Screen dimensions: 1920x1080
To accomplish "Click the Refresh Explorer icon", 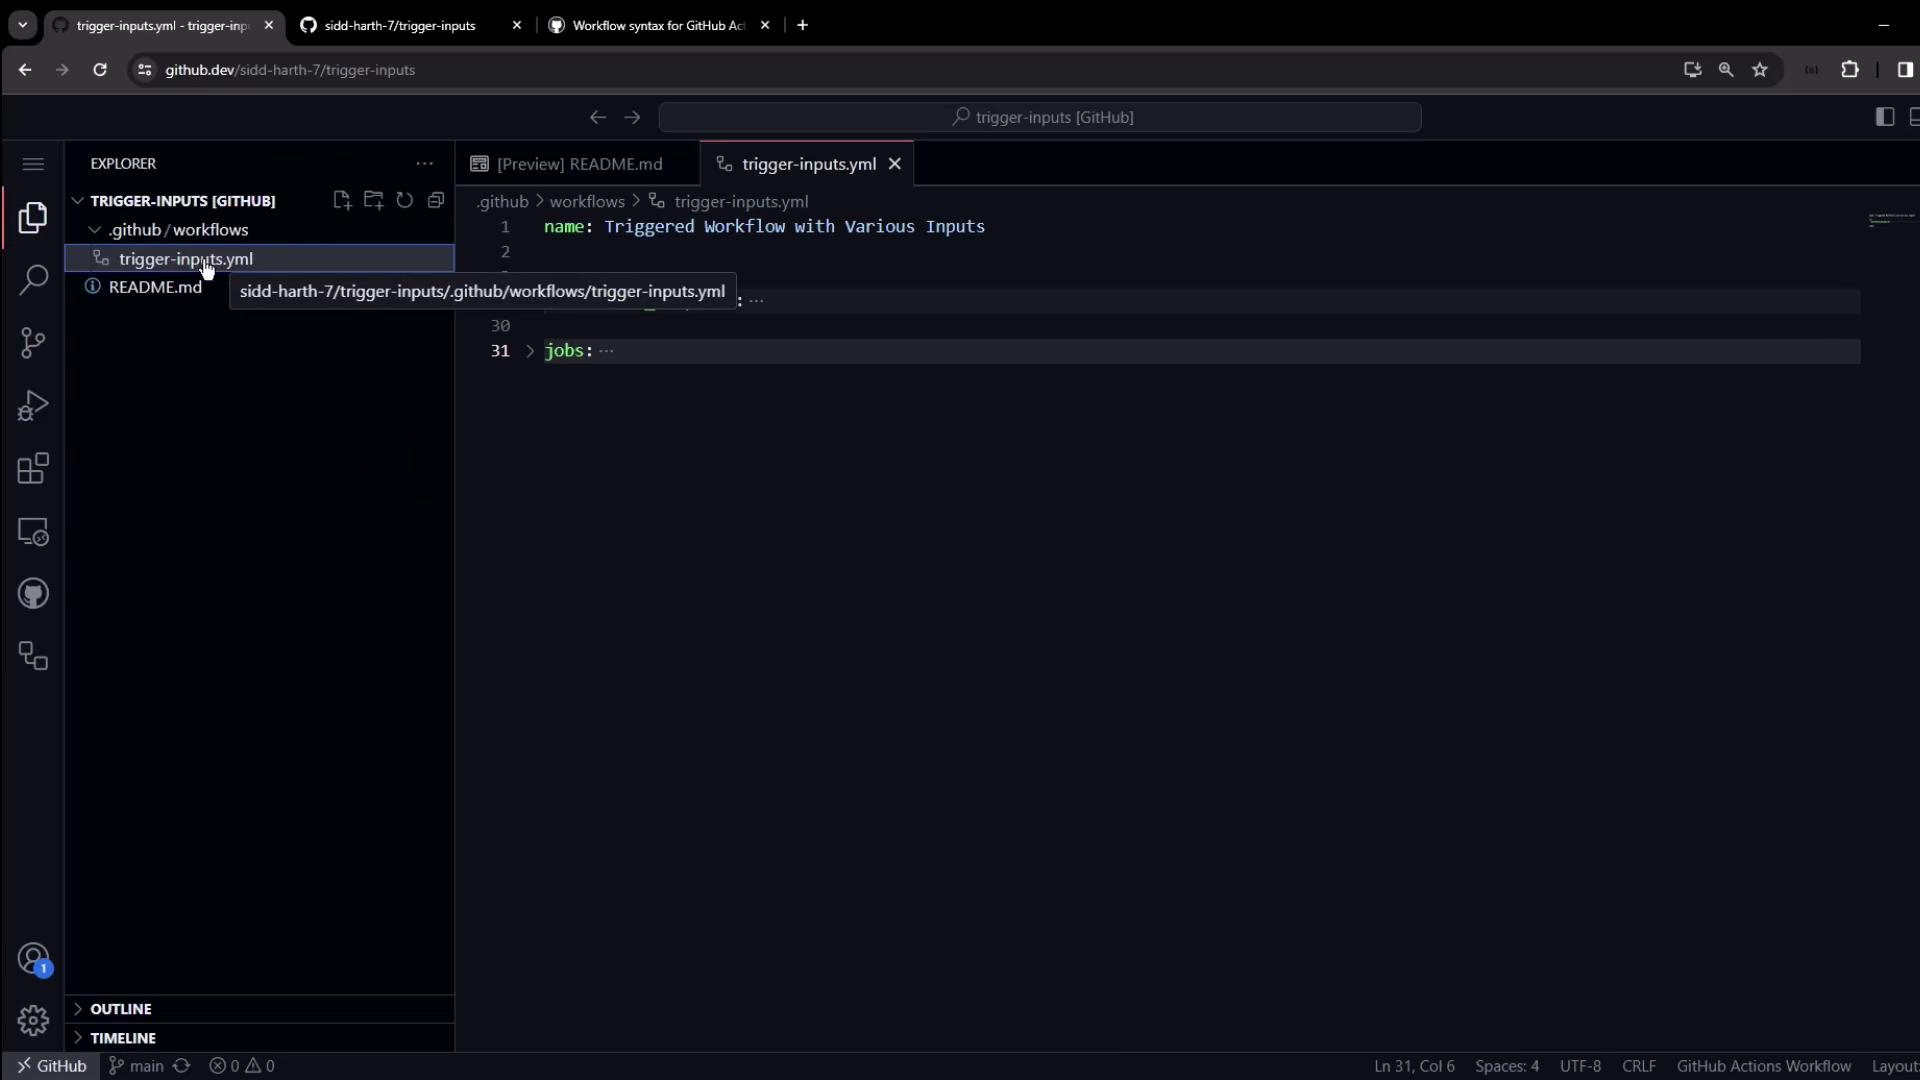I will [x=405, y=200].
